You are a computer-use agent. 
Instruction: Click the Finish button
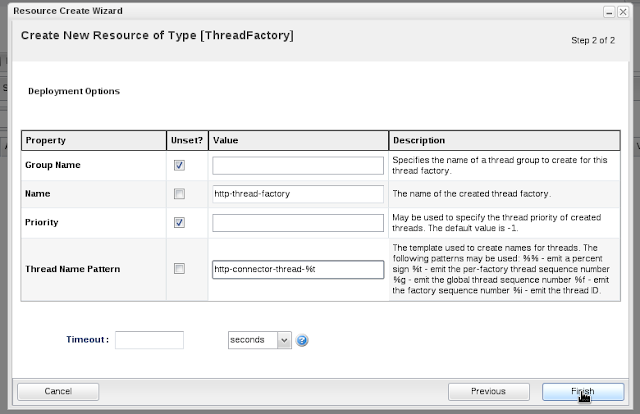(583, 392)
